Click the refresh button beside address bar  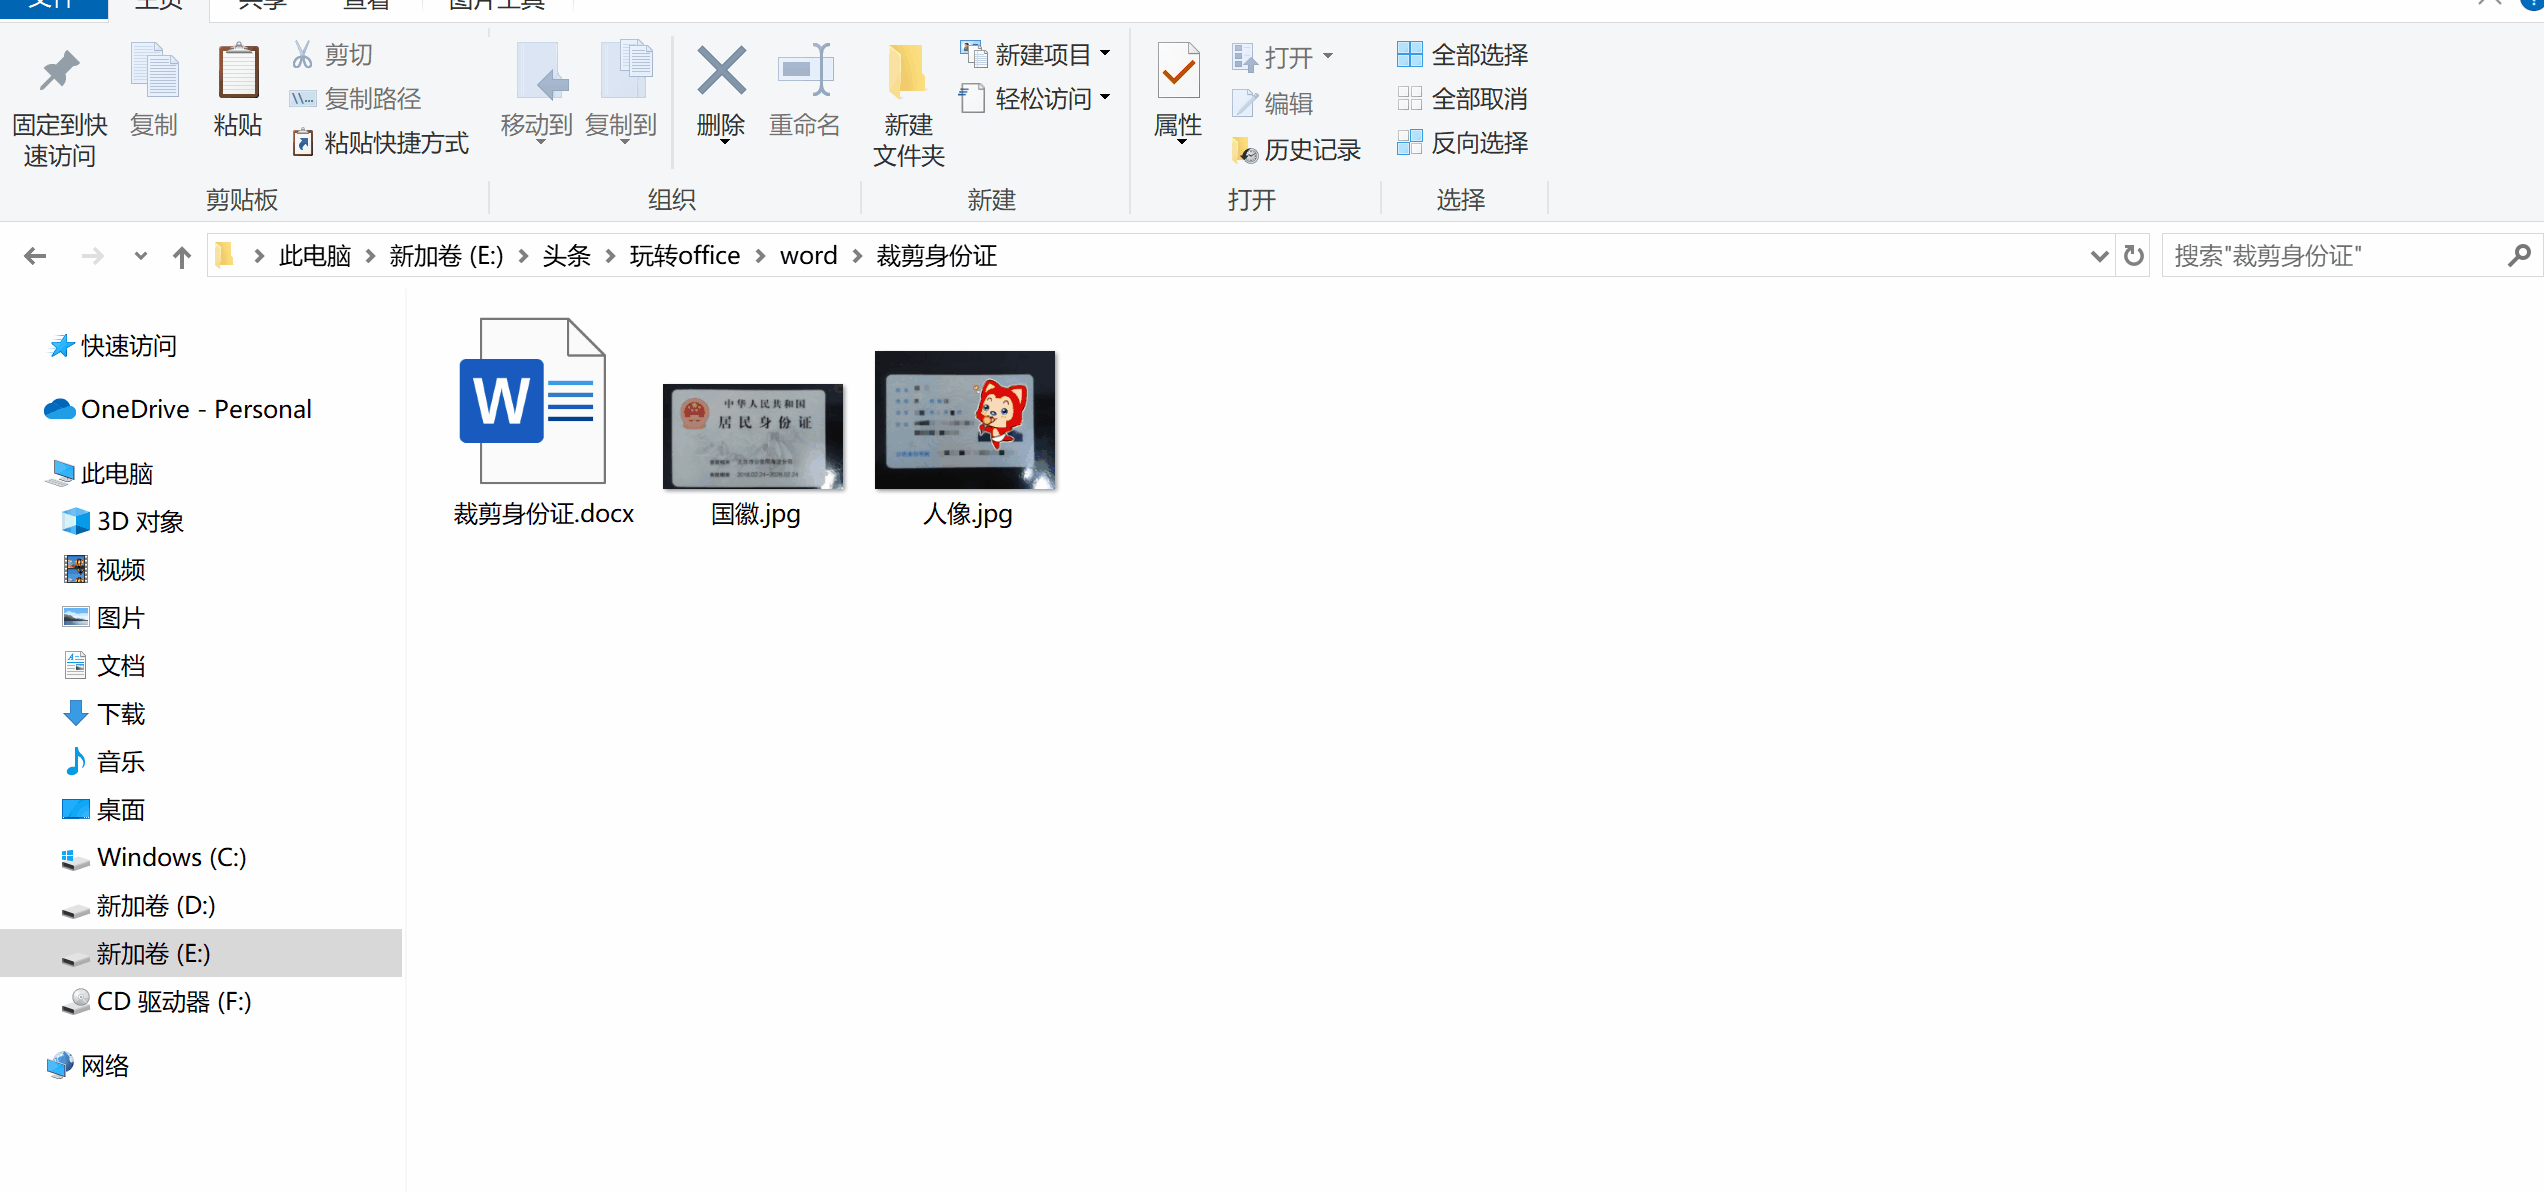[2133, 256]
